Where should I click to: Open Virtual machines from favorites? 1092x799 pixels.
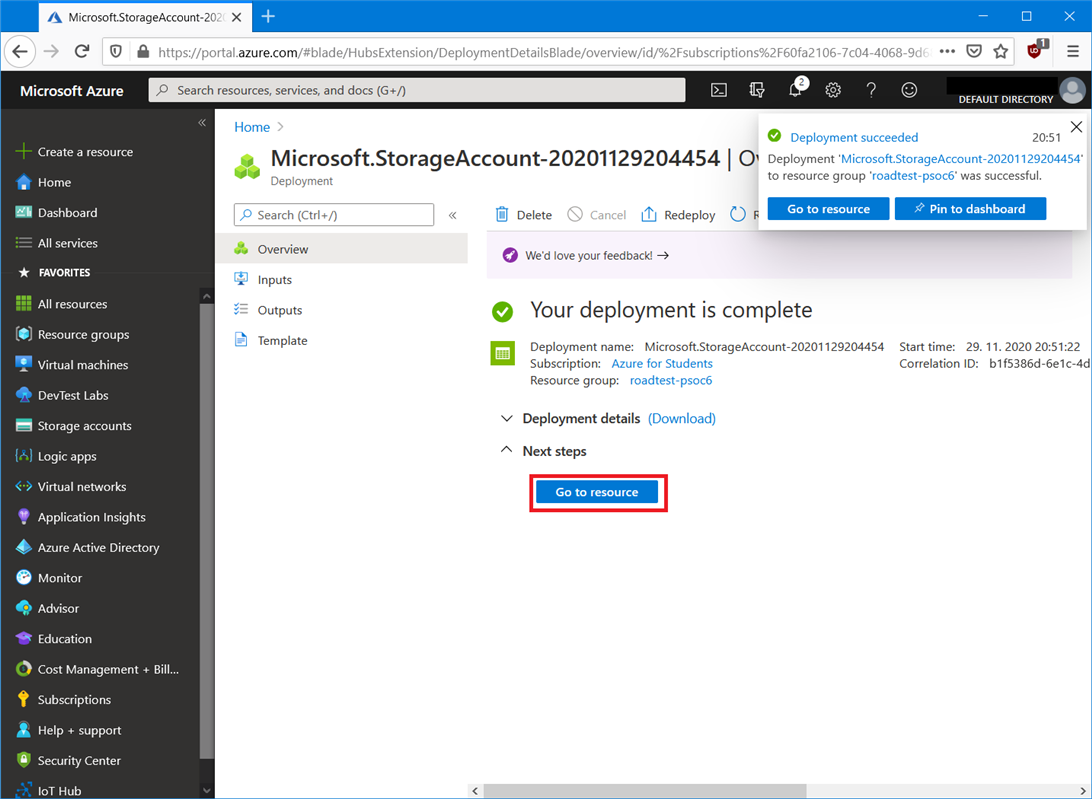pos(82,365)
